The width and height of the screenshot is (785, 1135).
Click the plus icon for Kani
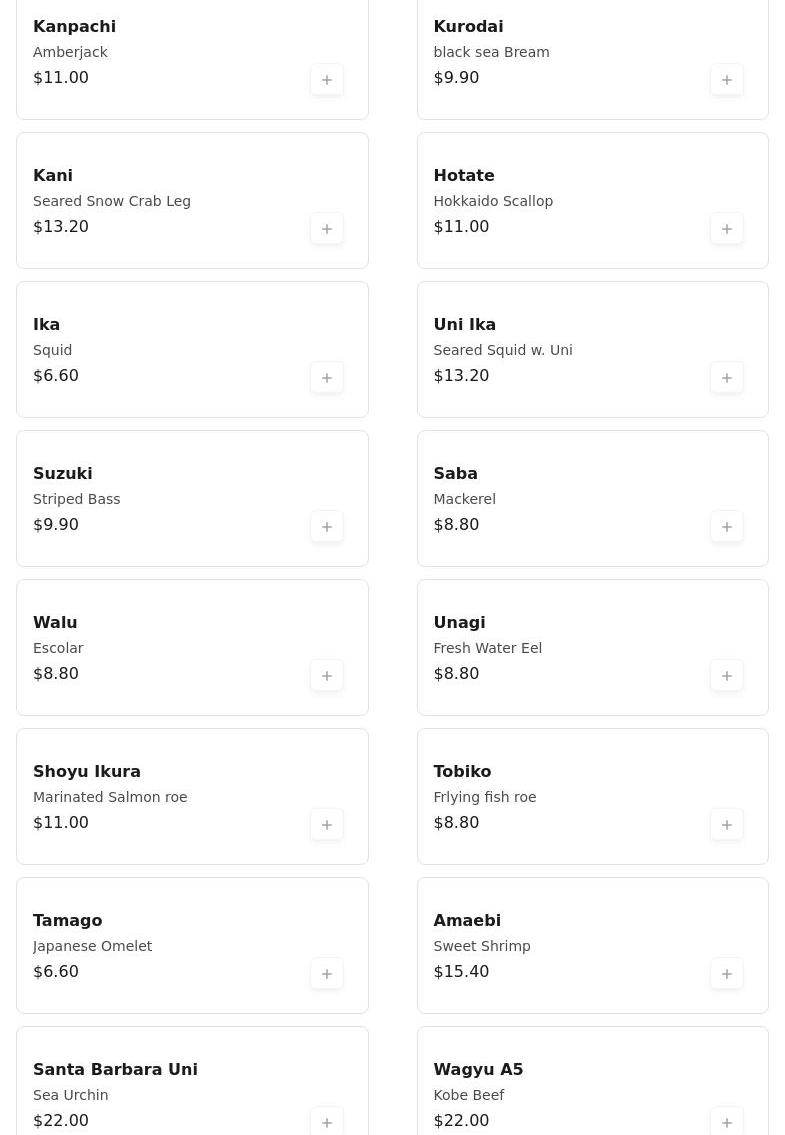pyautogui.click(x=327, y=229)
